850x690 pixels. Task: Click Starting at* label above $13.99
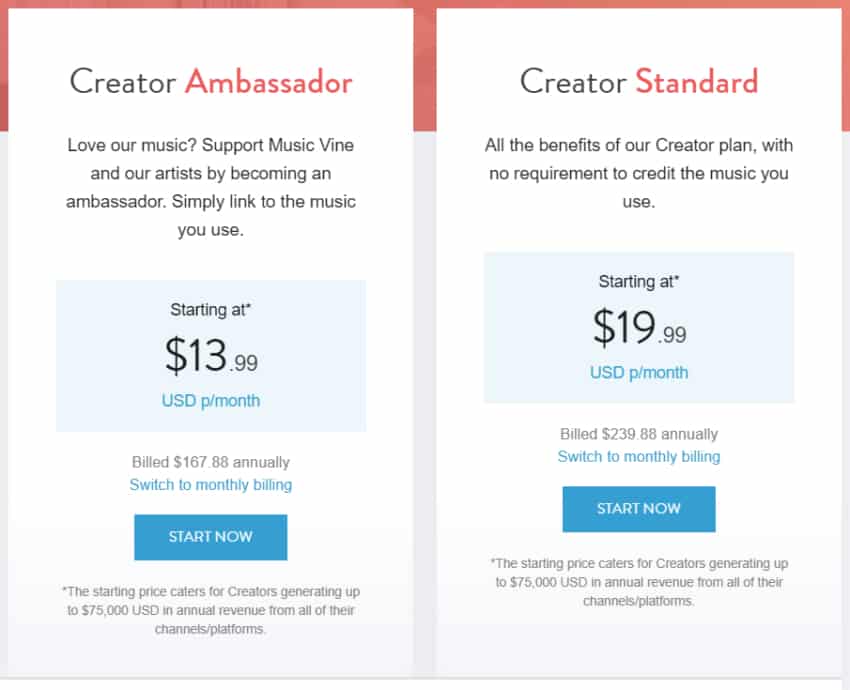211,310
